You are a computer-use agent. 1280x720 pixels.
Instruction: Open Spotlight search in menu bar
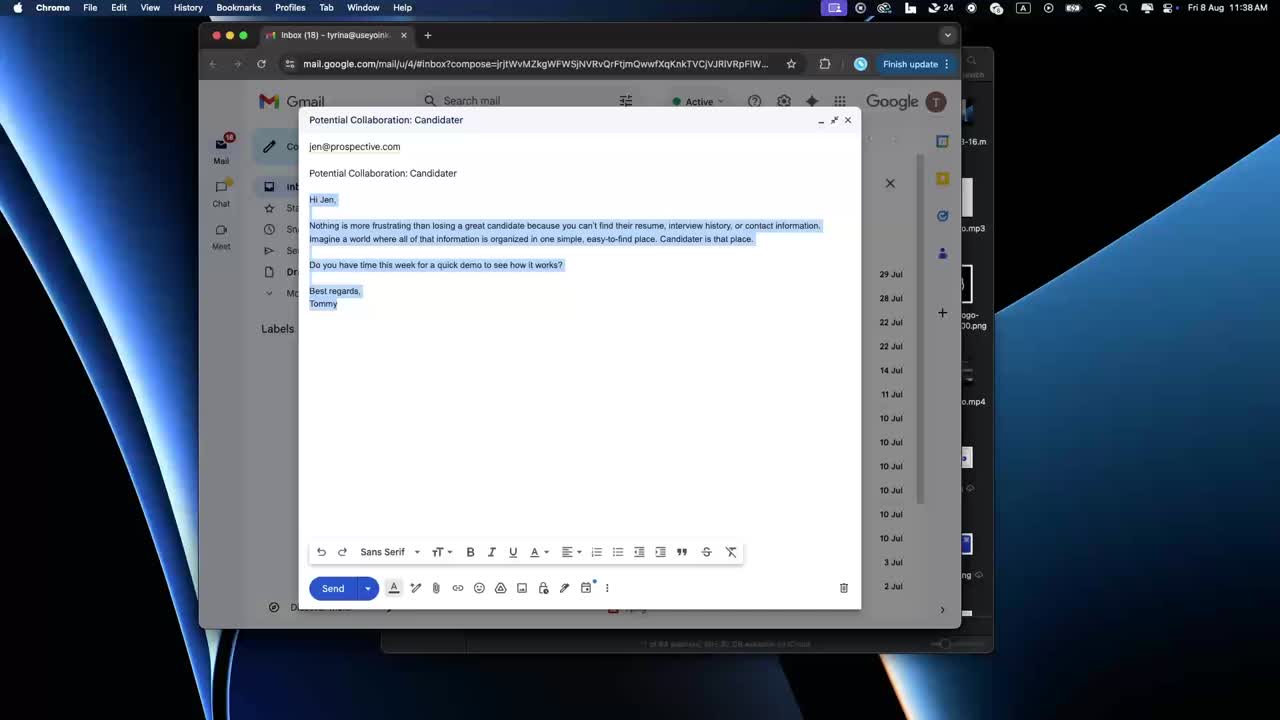(x=1124, y=7)
